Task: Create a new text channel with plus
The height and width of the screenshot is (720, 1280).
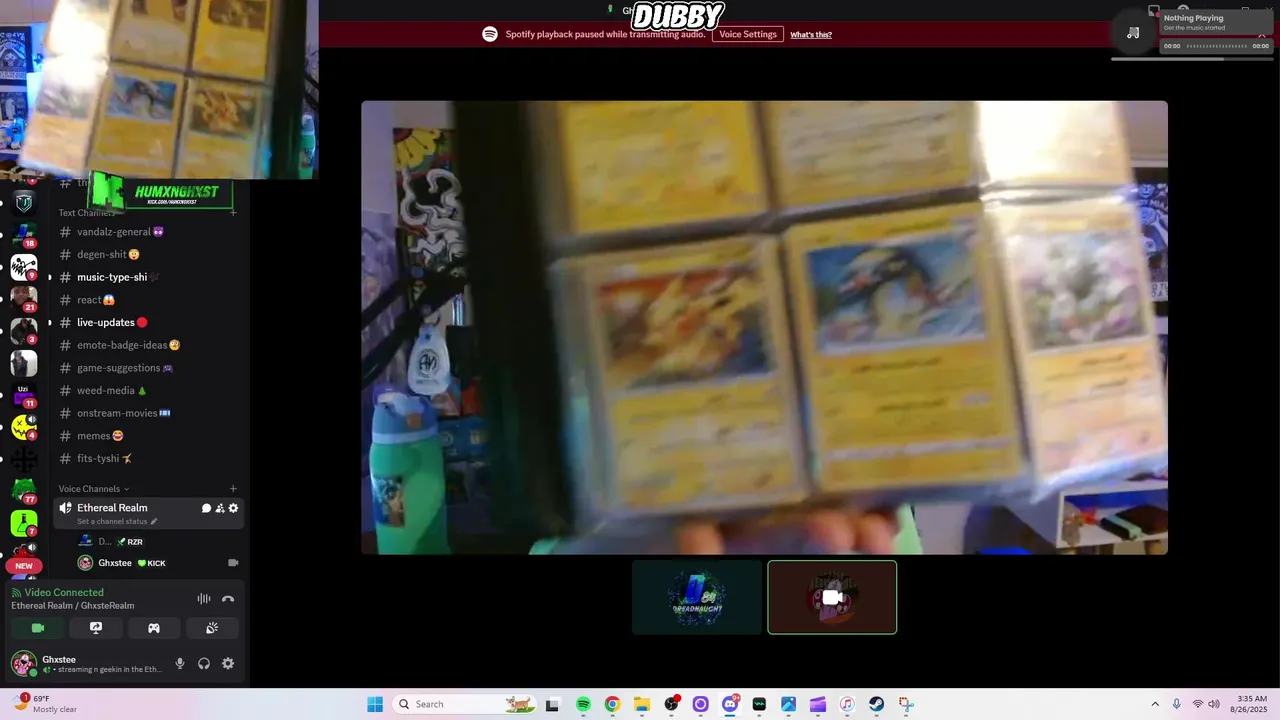Action: (233, 212)
